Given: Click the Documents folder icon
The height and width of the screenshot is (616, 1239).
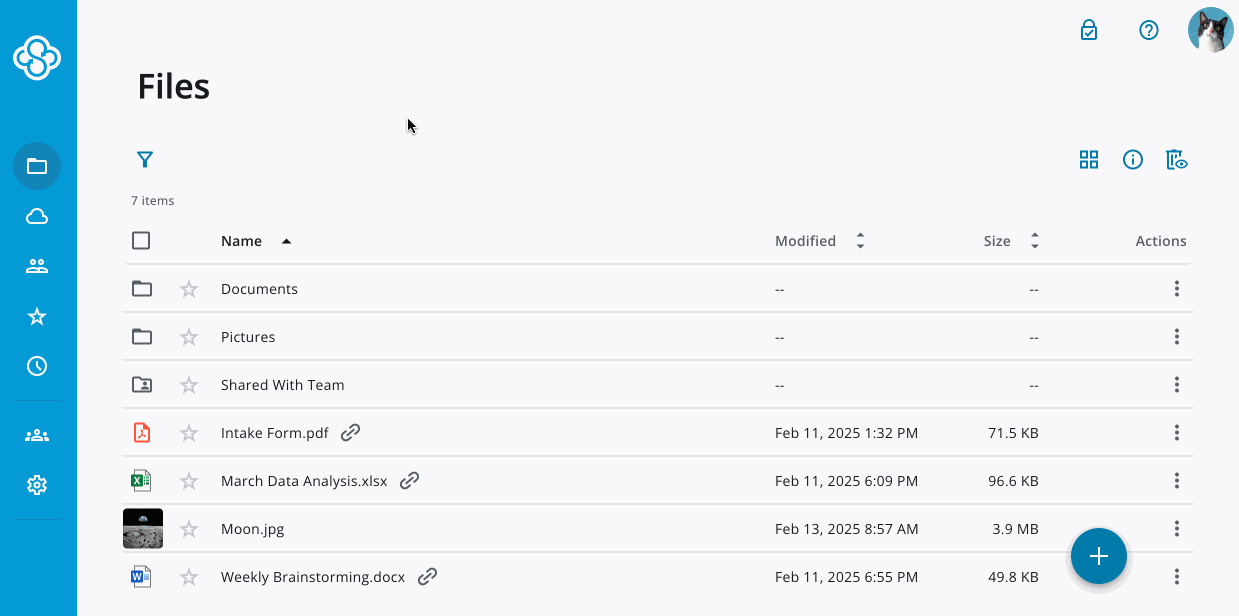Looking at the screenshot, I should (x=142, y=289).
